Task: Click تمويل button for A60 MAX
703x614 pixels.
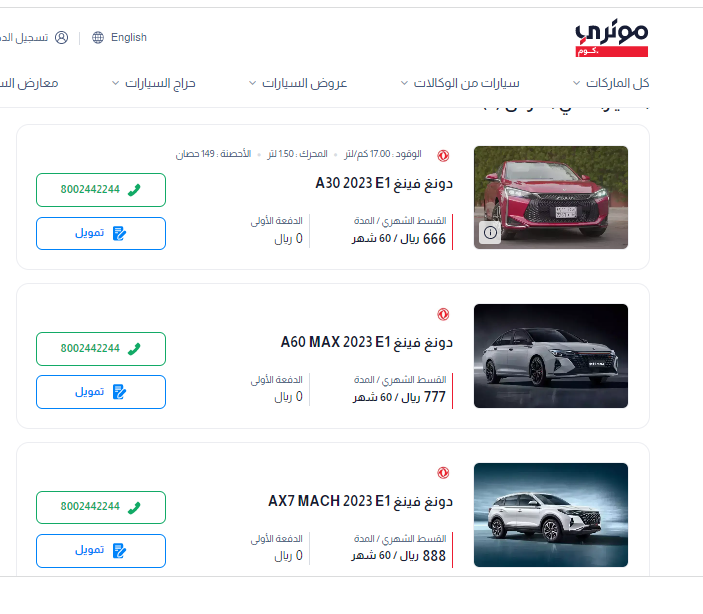Action: (x=101, y=392)
